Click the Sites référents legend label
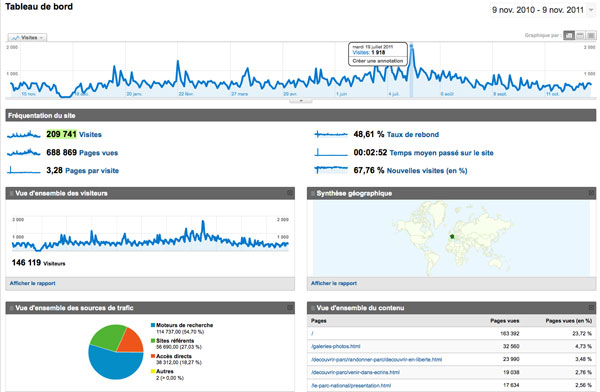 (x=175, y=340)
